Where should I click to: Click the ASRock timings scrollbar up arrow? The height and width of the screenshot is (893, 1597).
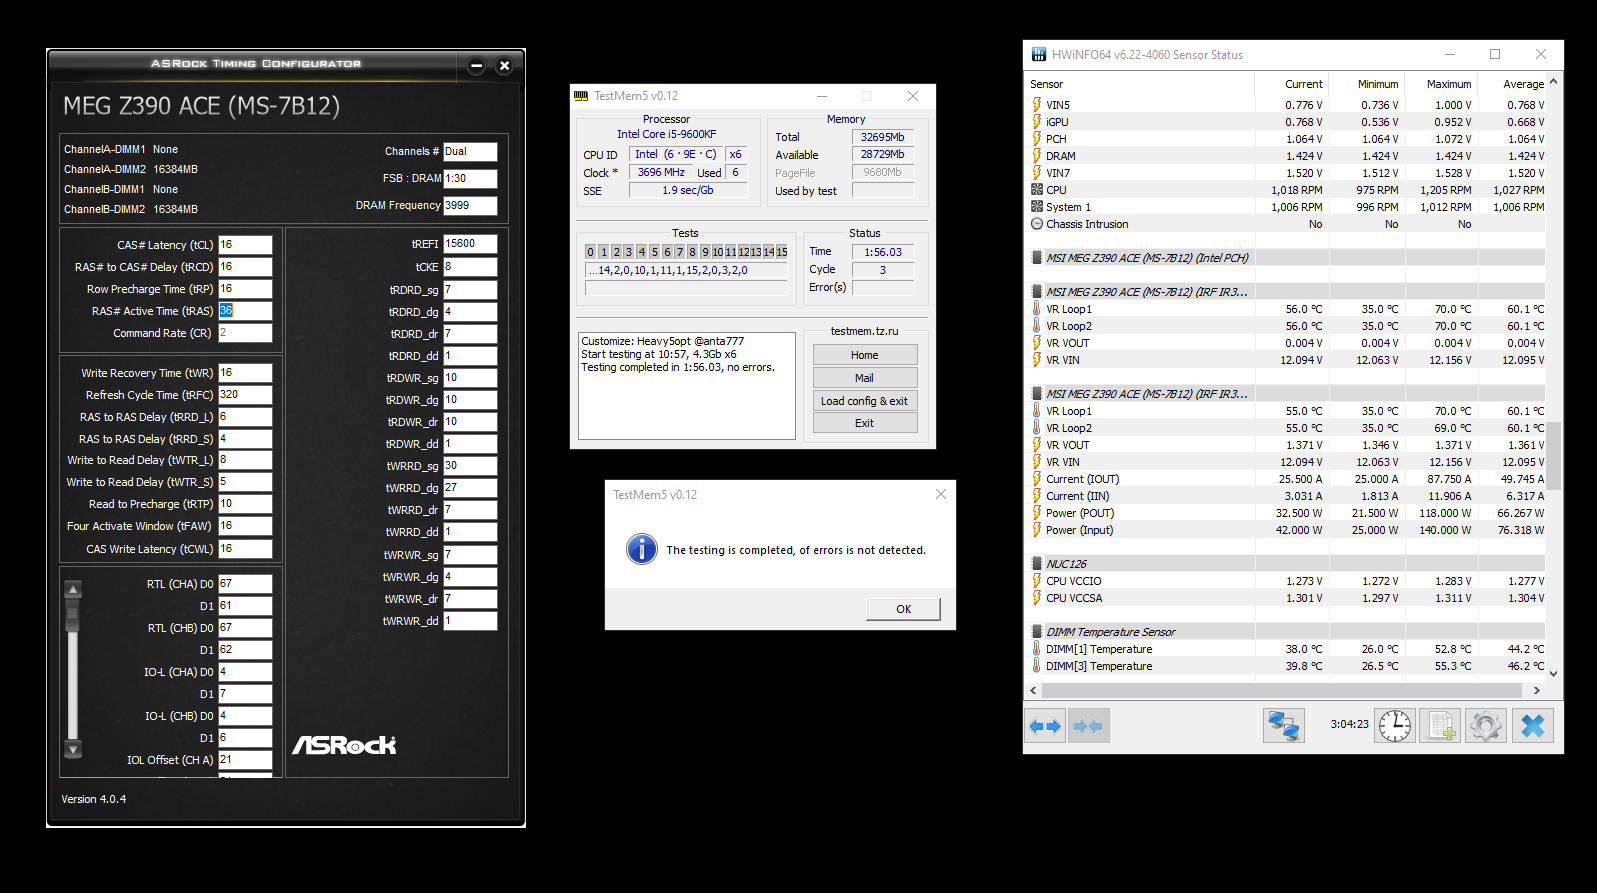pos(73,589)
